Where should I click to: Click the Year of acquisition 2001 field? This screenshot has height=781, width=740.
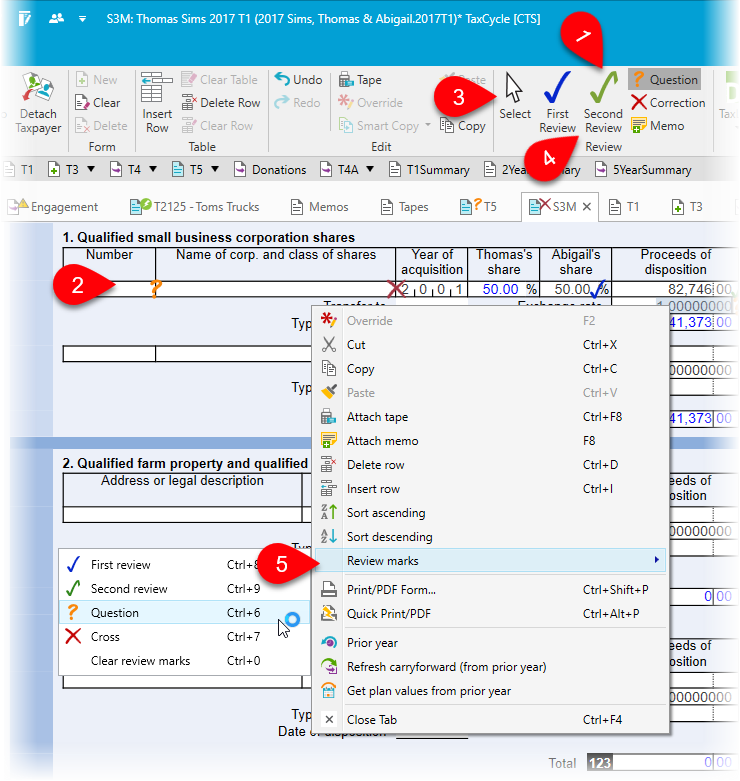(x=432, y=289)
